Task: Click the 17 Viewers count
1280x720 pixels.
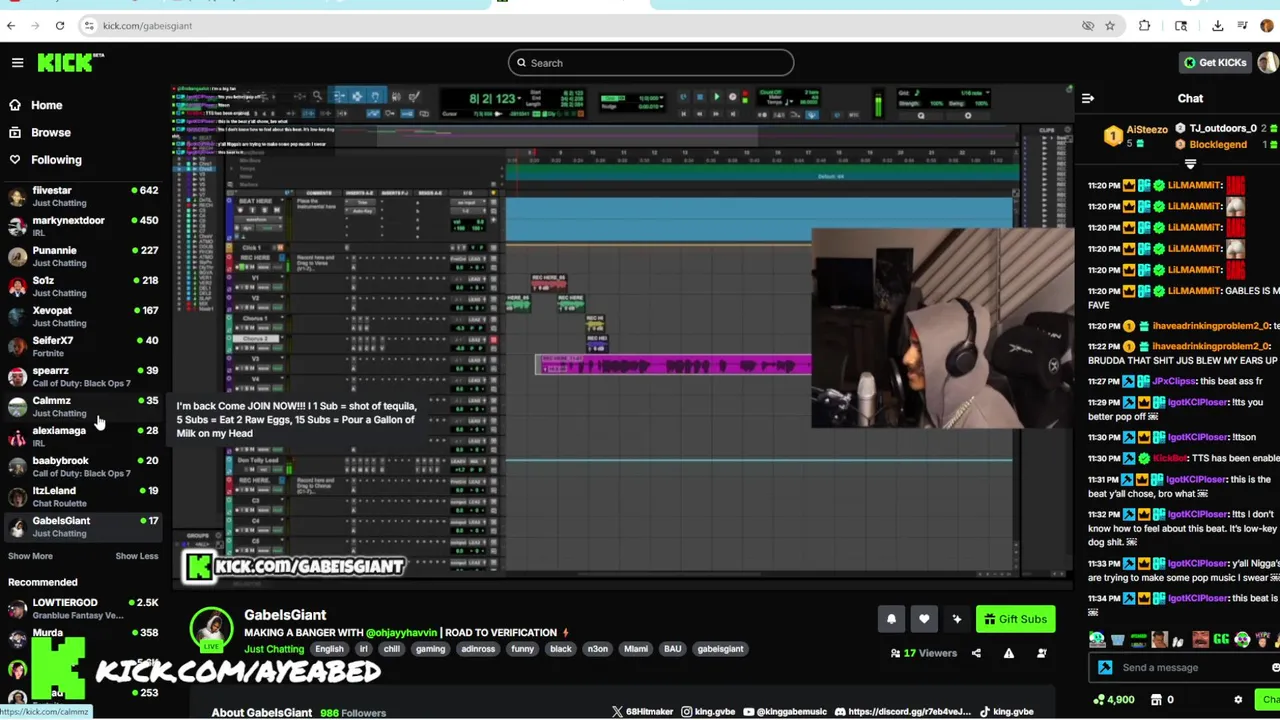Action: click(923, 653)
